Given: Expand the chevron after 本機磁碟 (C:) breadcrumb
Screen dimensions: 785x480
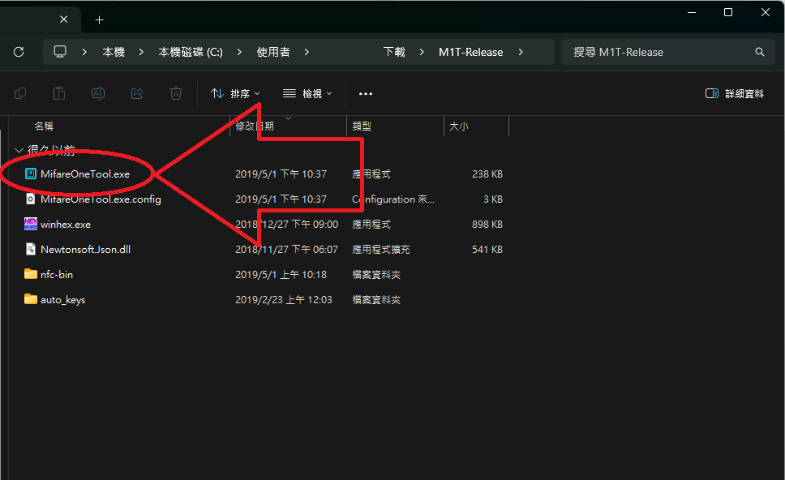Looking at the screenshot, I should pos(239,52).
